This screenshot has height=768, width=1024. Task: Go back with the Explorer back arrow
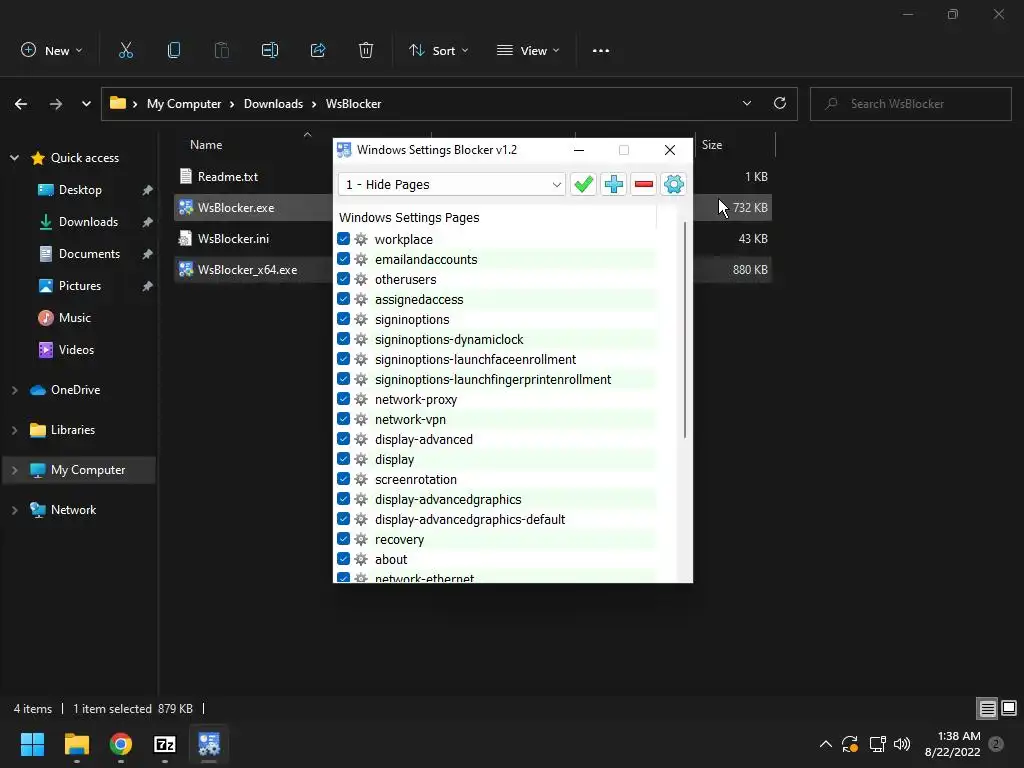[x=21, y=104]
